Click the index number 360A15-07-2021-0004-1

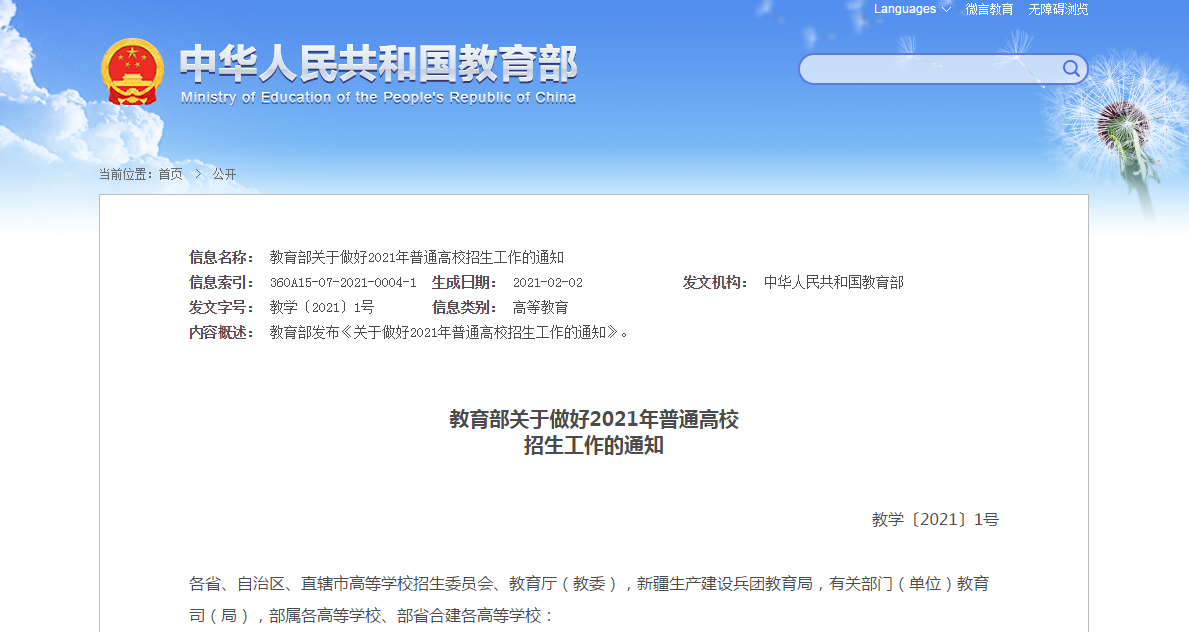344,282
